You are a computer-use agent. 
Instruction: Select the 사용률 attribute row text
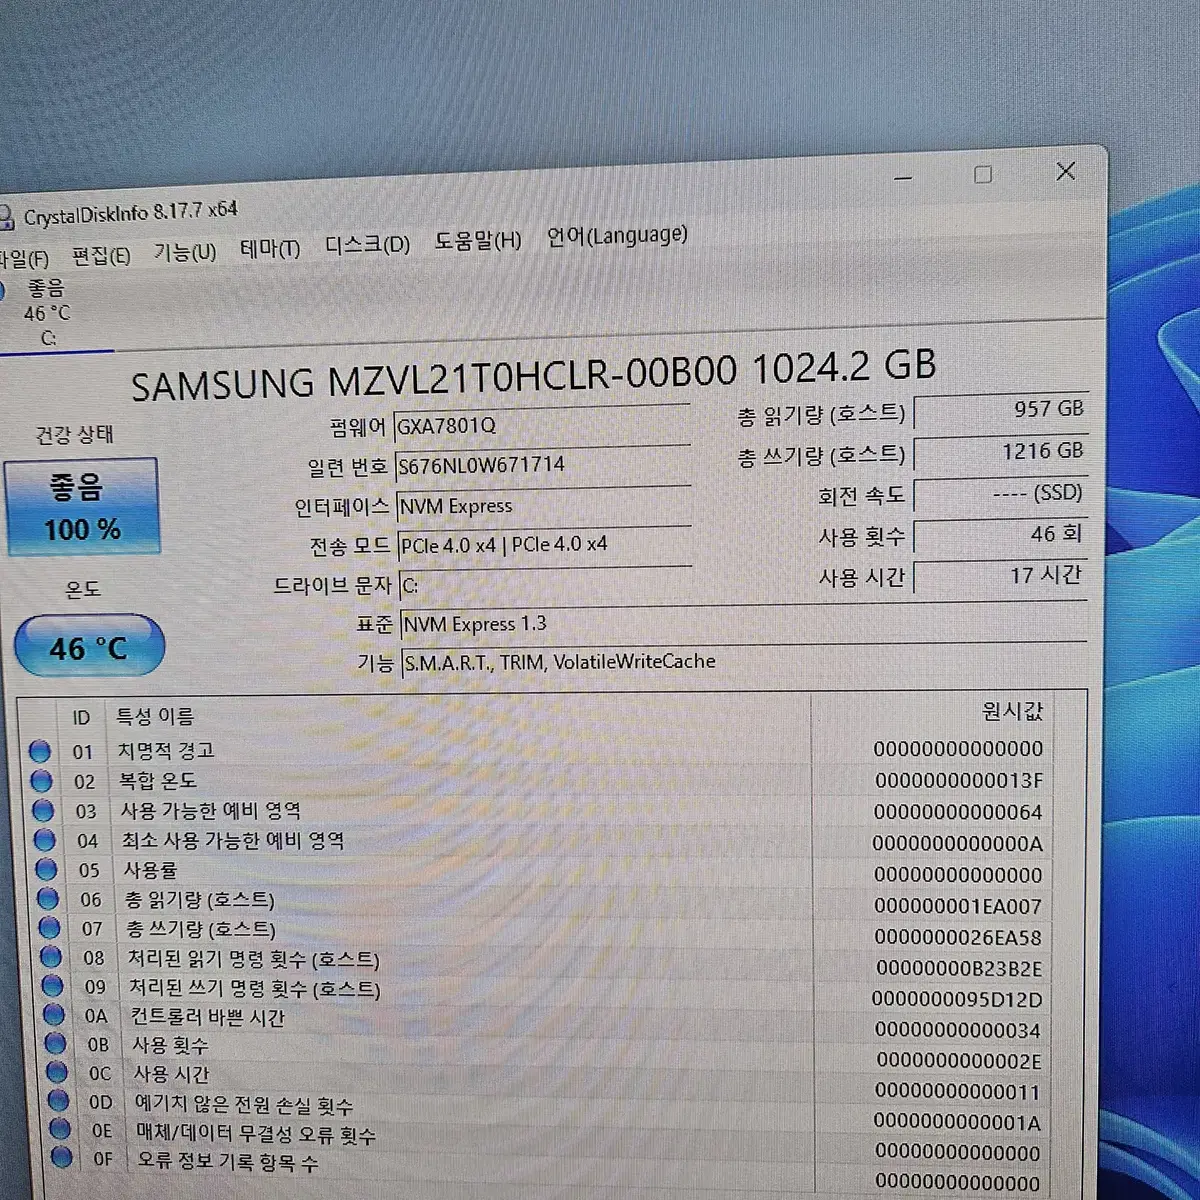tap(151, 870)
